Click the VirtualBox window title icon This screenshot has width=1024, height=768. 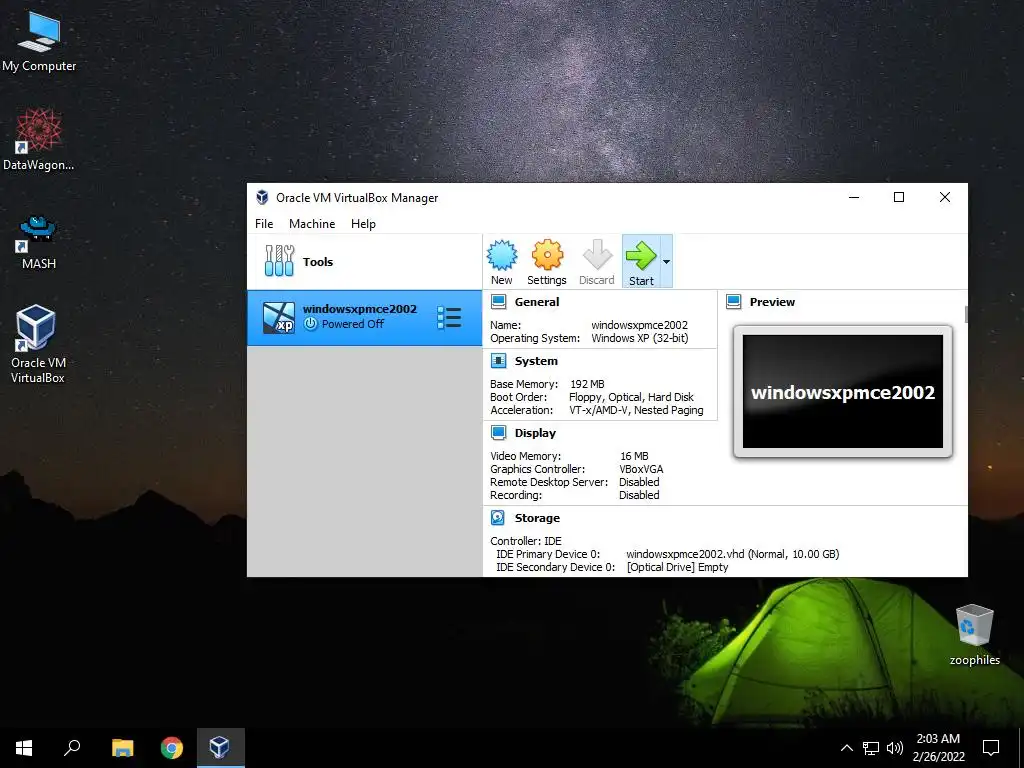[x=263, y=197]
